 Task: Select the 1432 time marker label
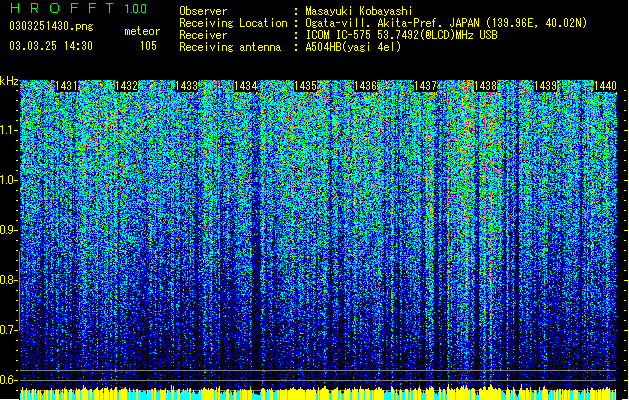[x=126, y=86]
